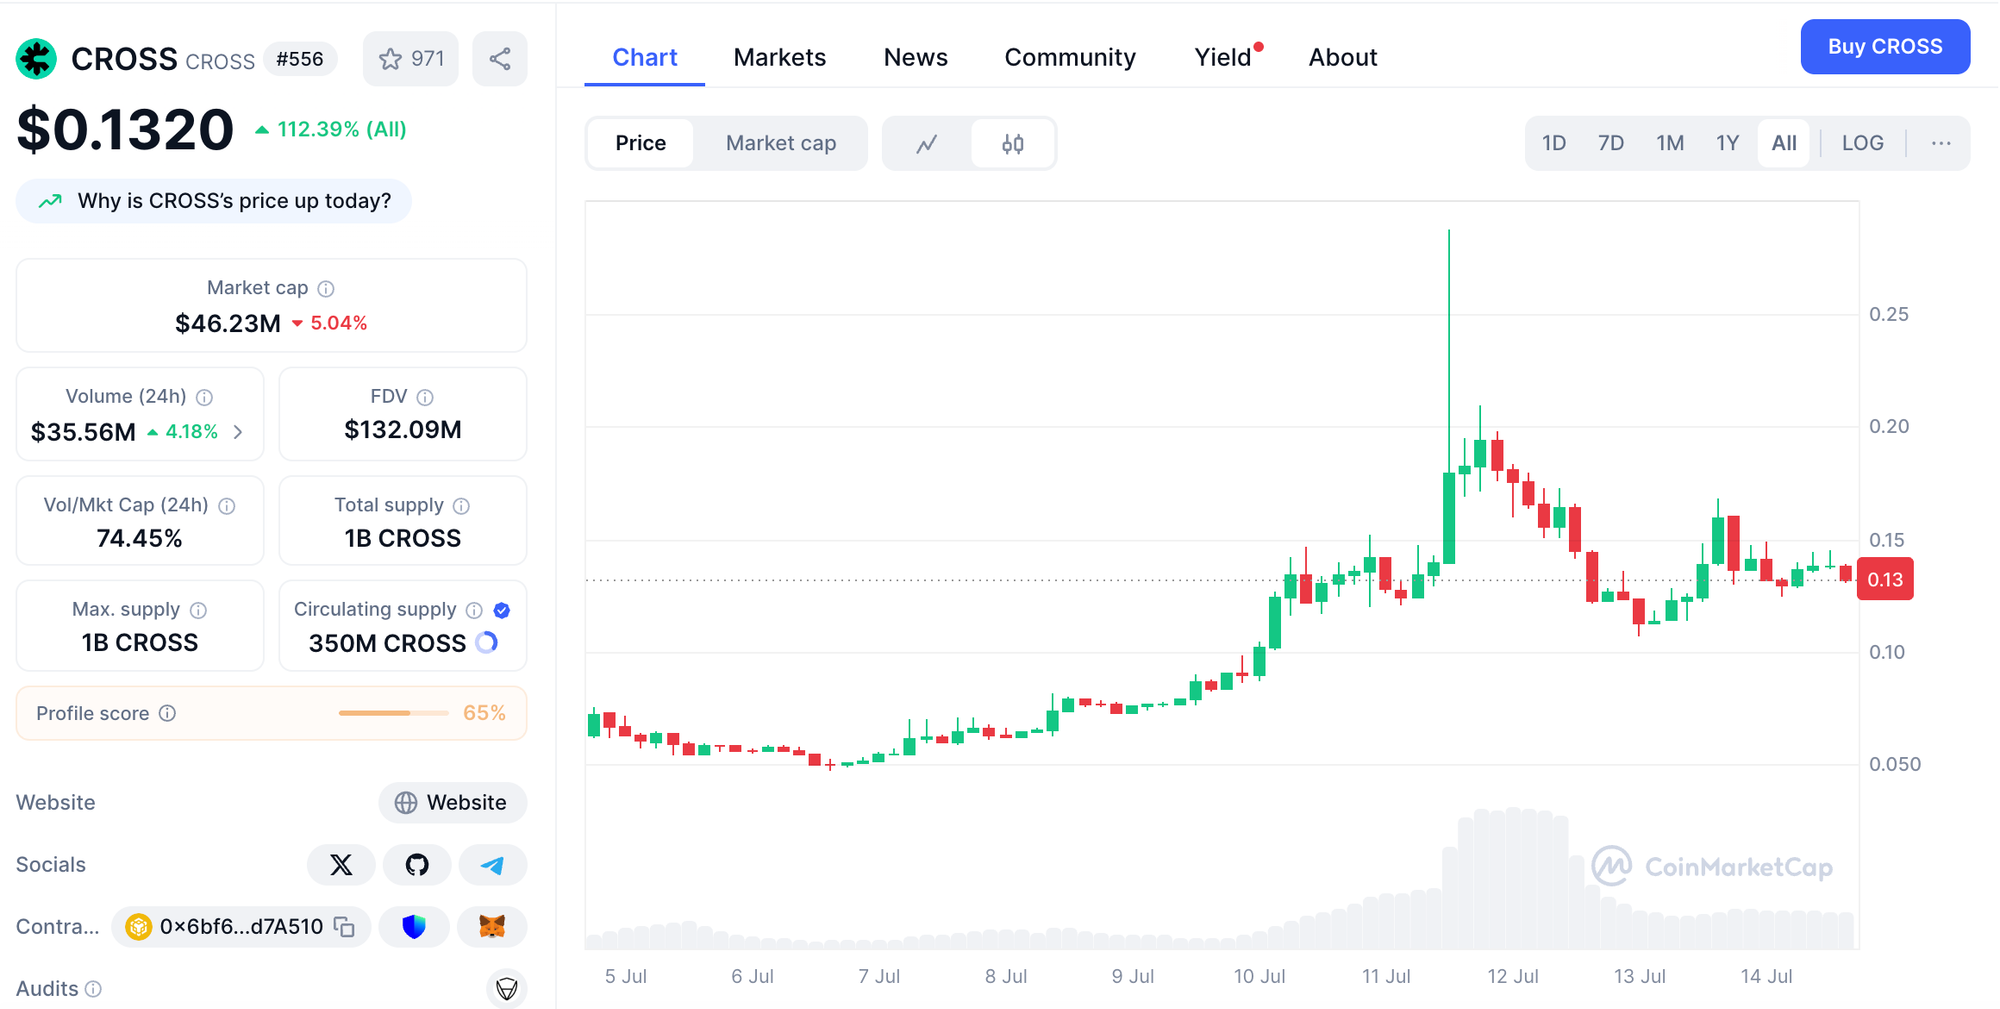The height and width of the screenshot is (1009, 2000).
Task: Open the Community tab
Action: point(1070,58)
